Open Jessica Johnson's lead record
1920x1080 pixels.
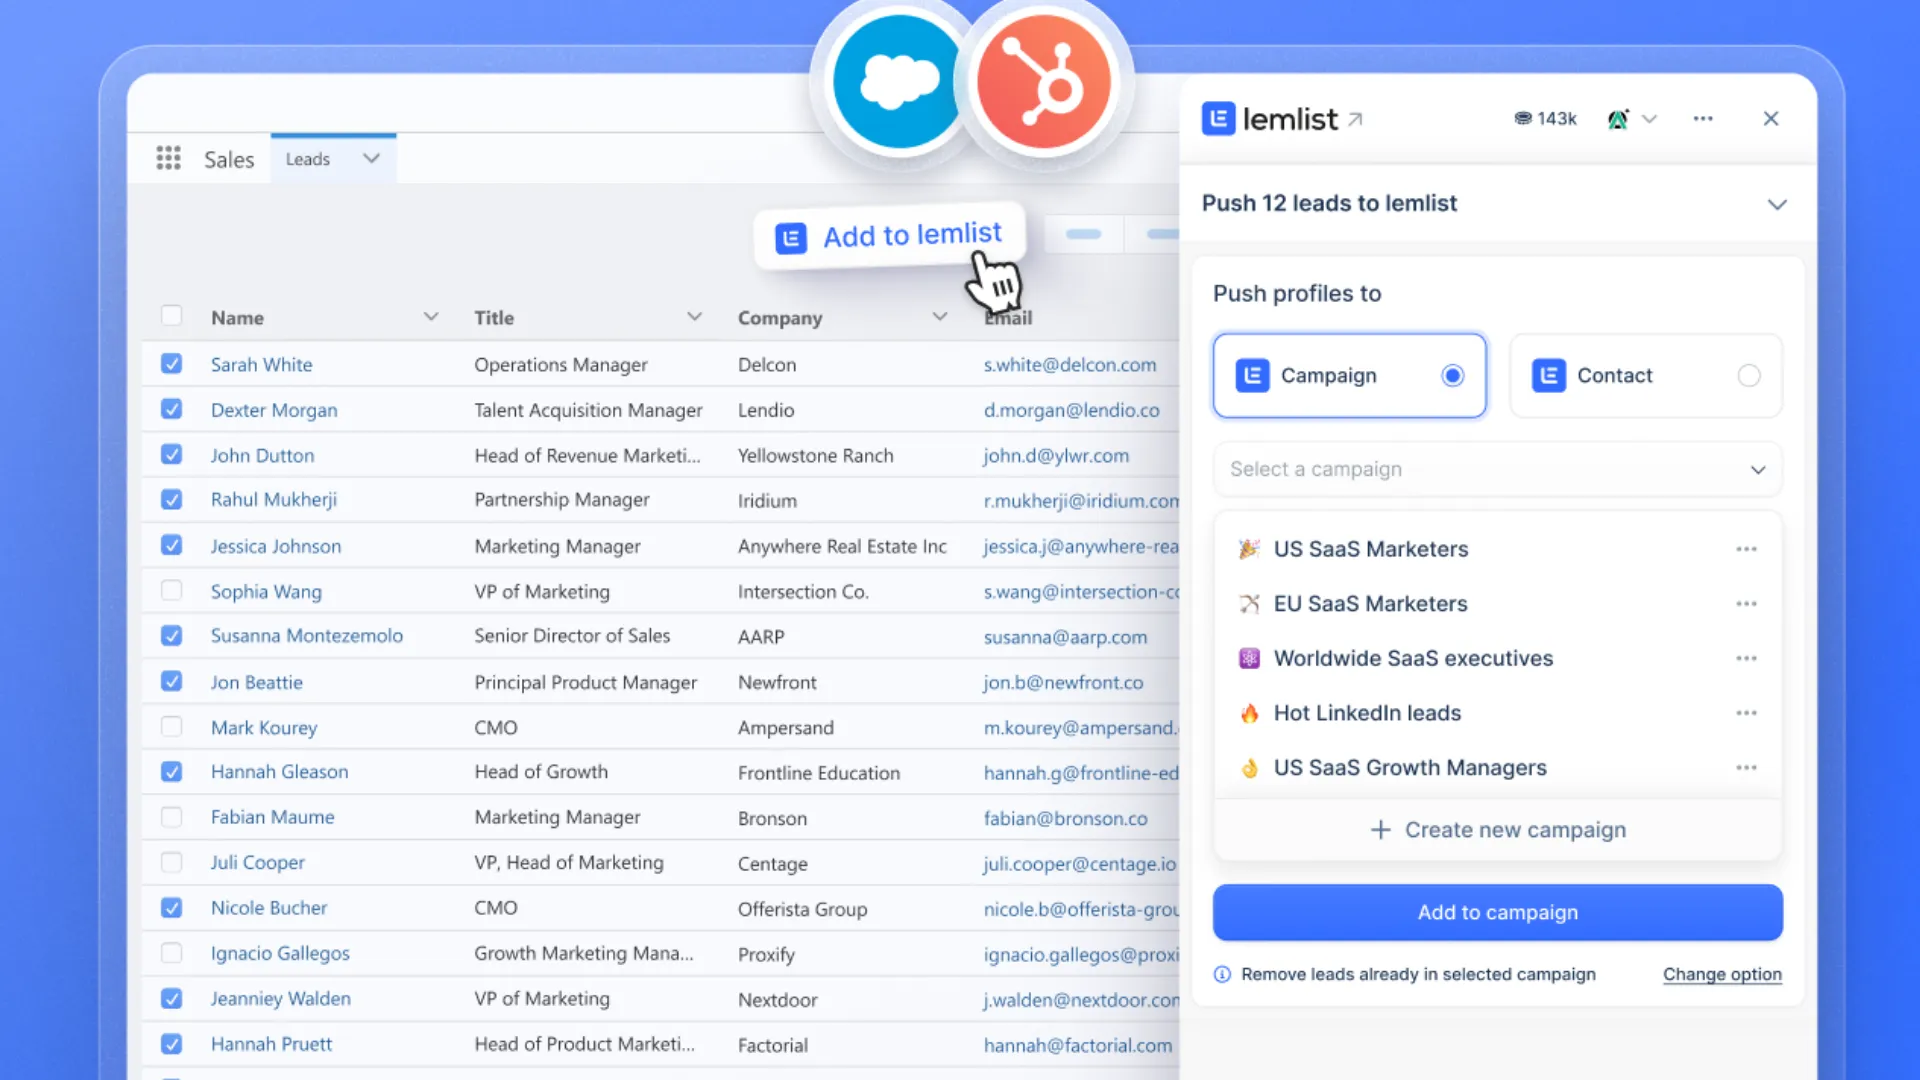(276, 546)
